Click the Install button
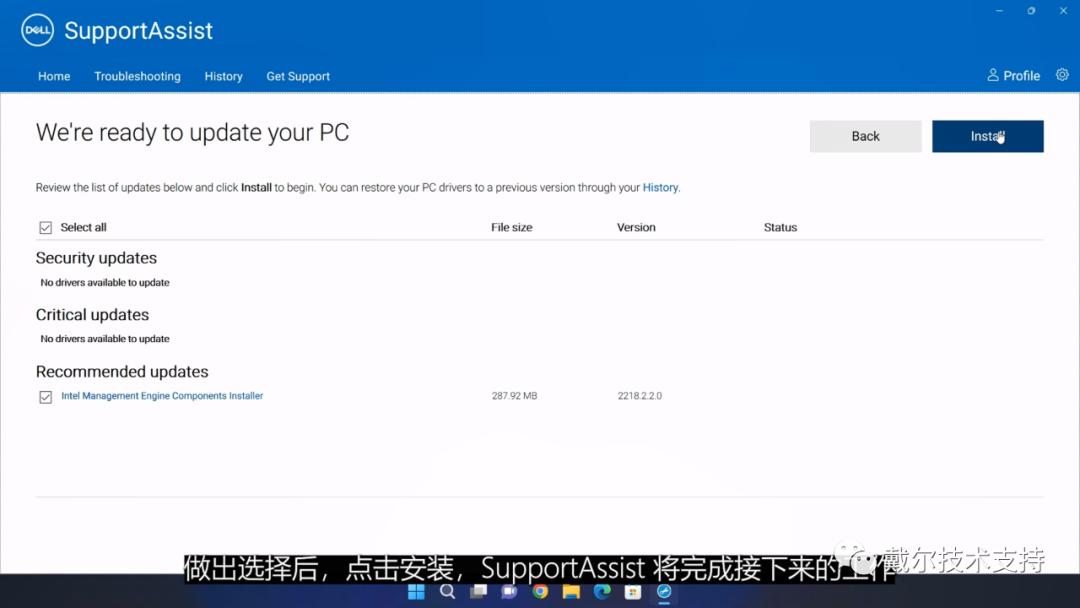 click(987, 136)
